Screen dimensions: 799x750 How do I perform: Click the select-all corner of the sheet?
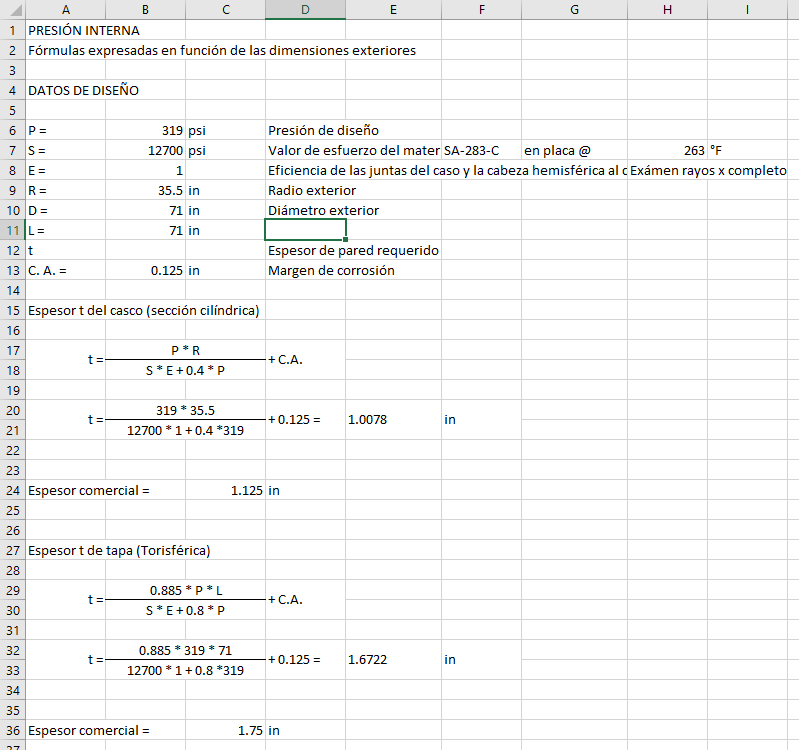(x=12, y=10)
